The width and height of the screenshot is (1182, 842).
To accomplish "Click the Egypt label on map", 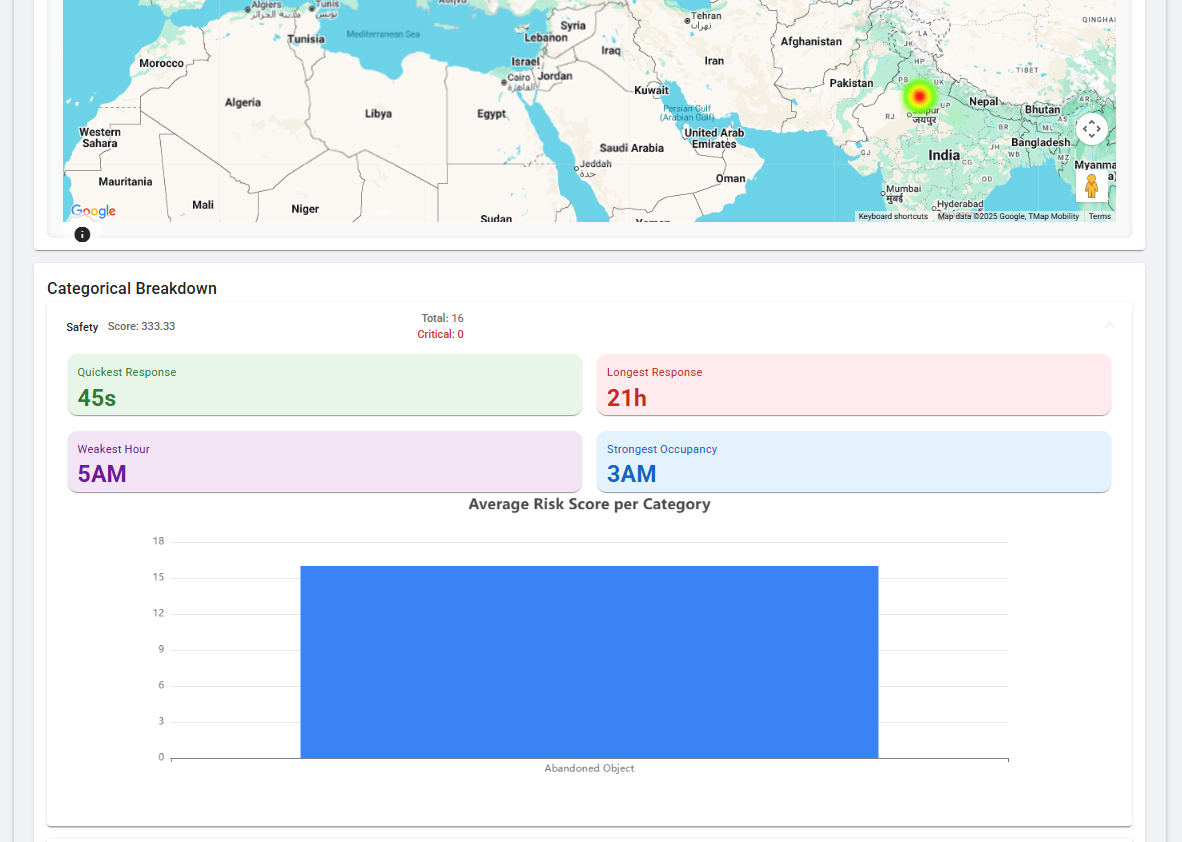I will pos(491,114).
